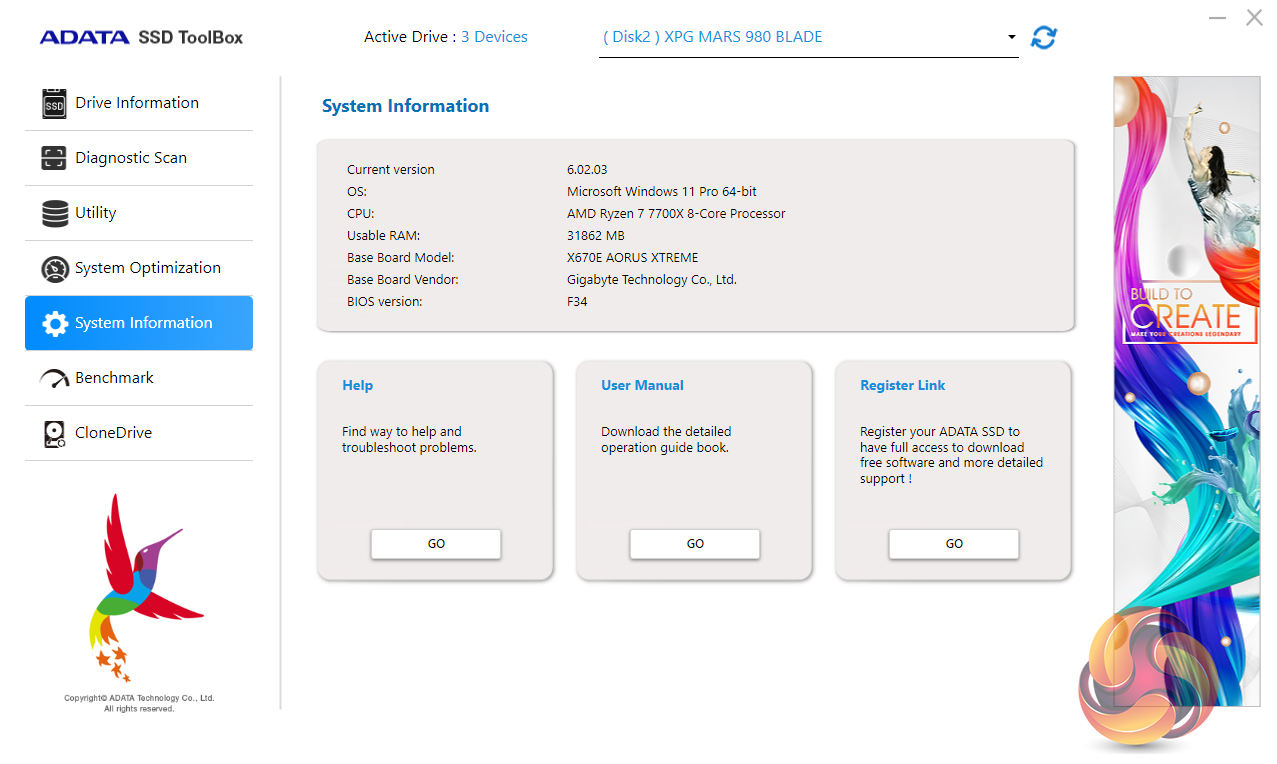Click the CloneDrive disk icon
The image size is (1277, 764).
pos(55,433)
